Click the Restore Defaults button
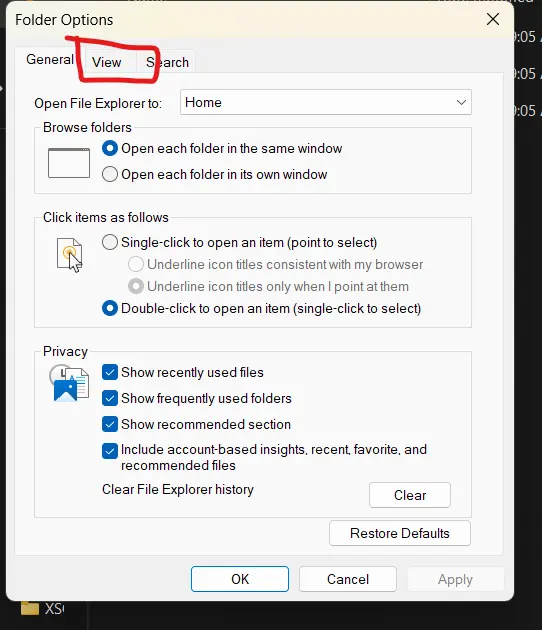The width and height of the screenshot is (542, 630). [x=400, y=533]
